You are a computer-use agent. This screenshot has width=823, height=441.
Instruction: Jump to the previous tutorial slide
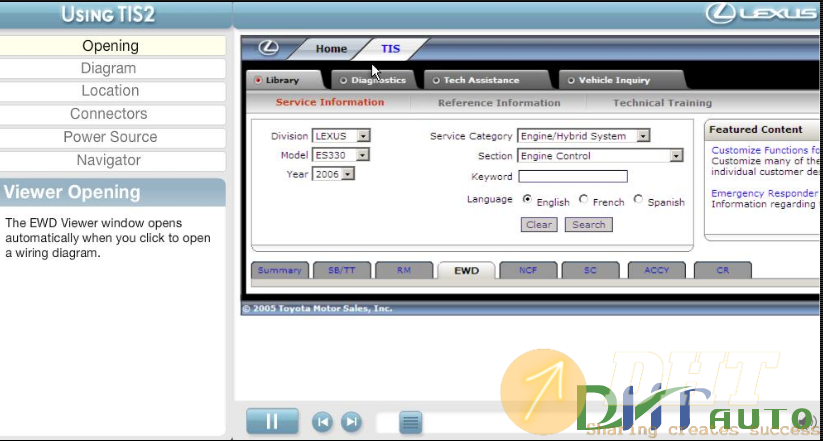322,422
